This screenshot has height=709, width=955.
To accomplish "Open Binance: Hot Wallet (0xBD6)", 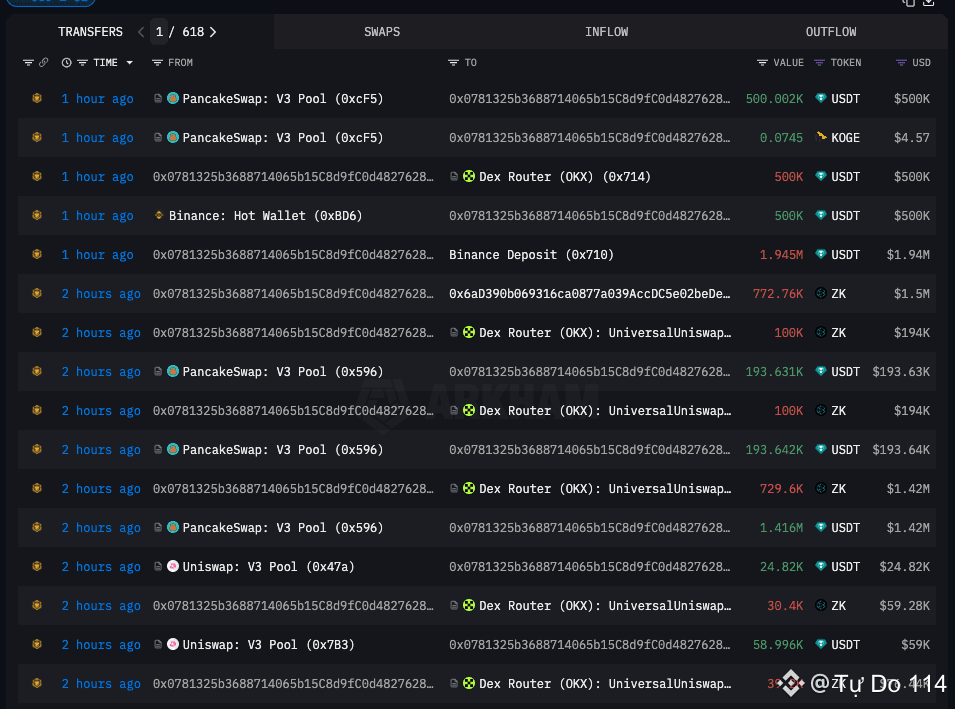I will pyautogui.click(x=266, y=216).
